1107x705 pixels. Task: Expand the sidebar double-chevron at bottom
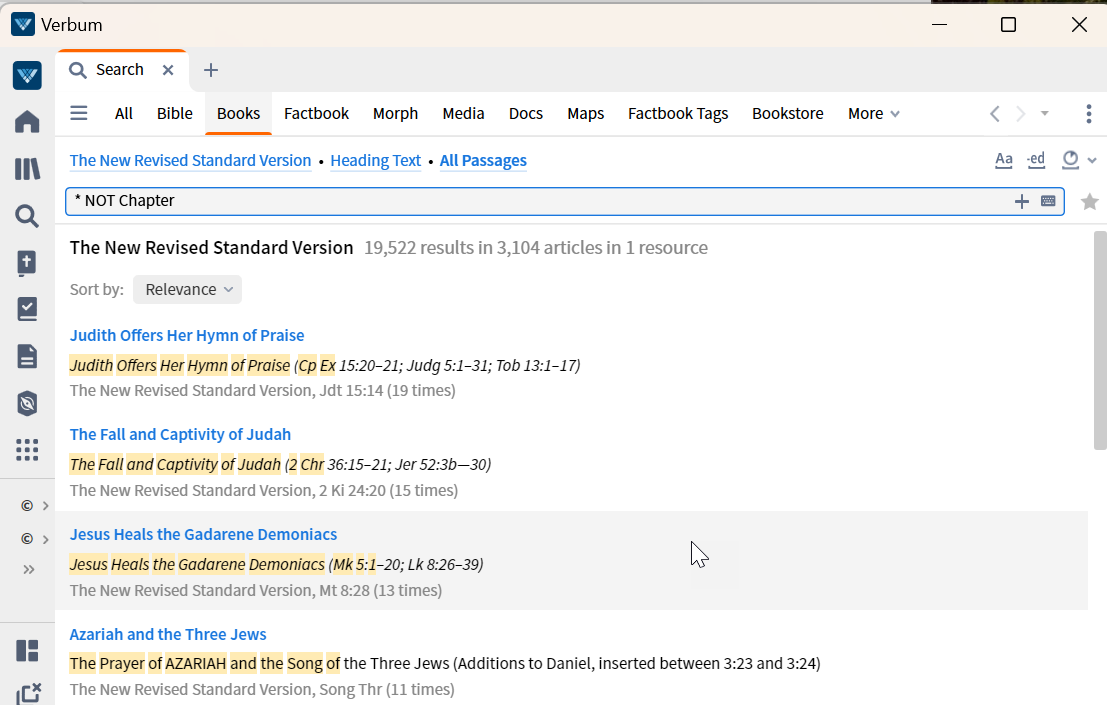[x=28, y=570]
